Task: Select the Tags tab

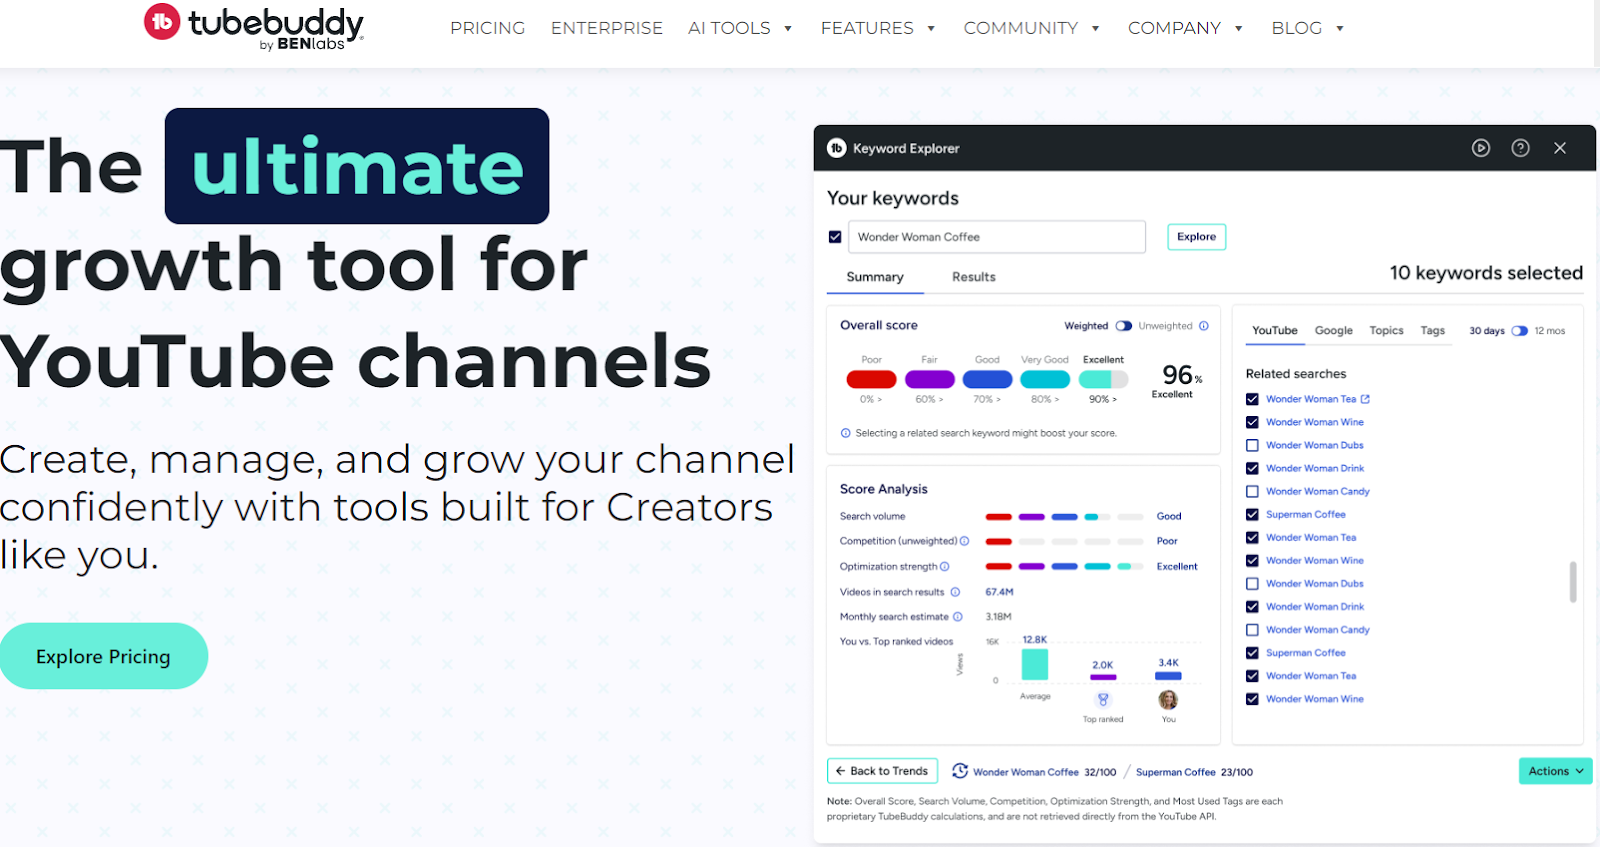Action: coord(1433,331)
